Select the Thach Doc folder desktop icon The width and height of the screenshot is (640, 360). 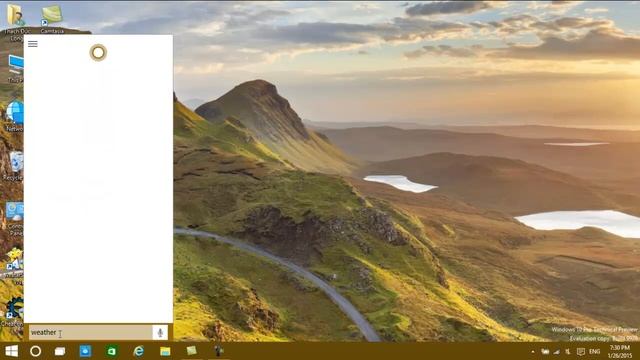(x=17, y=22)
